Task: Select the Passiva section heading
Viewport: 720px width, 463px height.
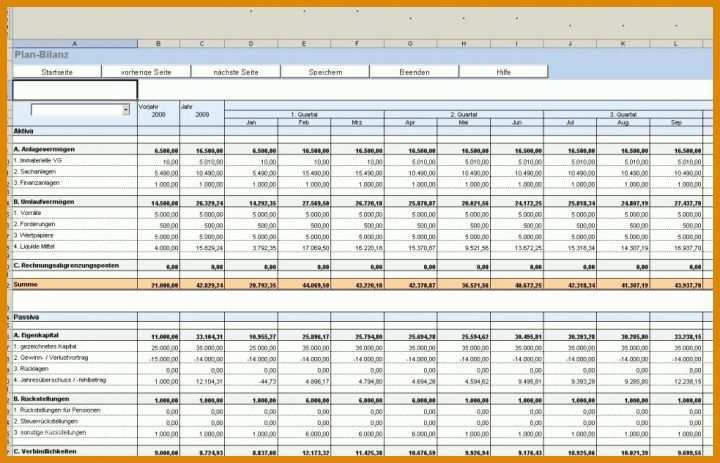Action: click(26, 317)
